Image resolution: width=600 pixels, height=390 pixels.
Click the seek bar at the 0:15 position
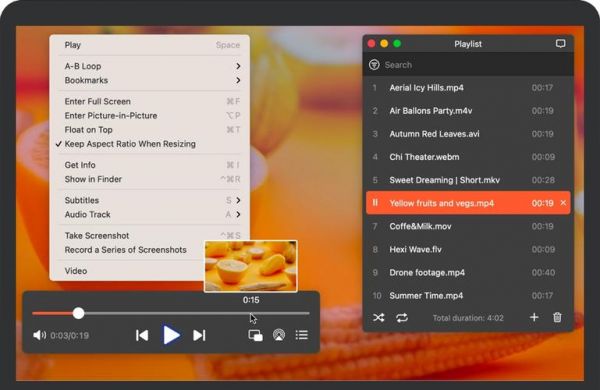tap(251, 313)
